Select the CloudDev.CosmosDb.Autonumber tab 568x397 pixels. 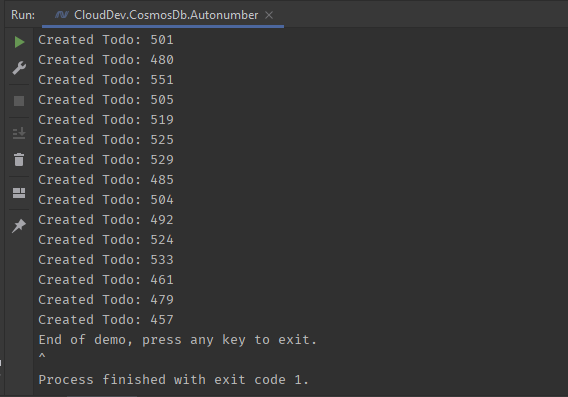click(x=163, y=15)
